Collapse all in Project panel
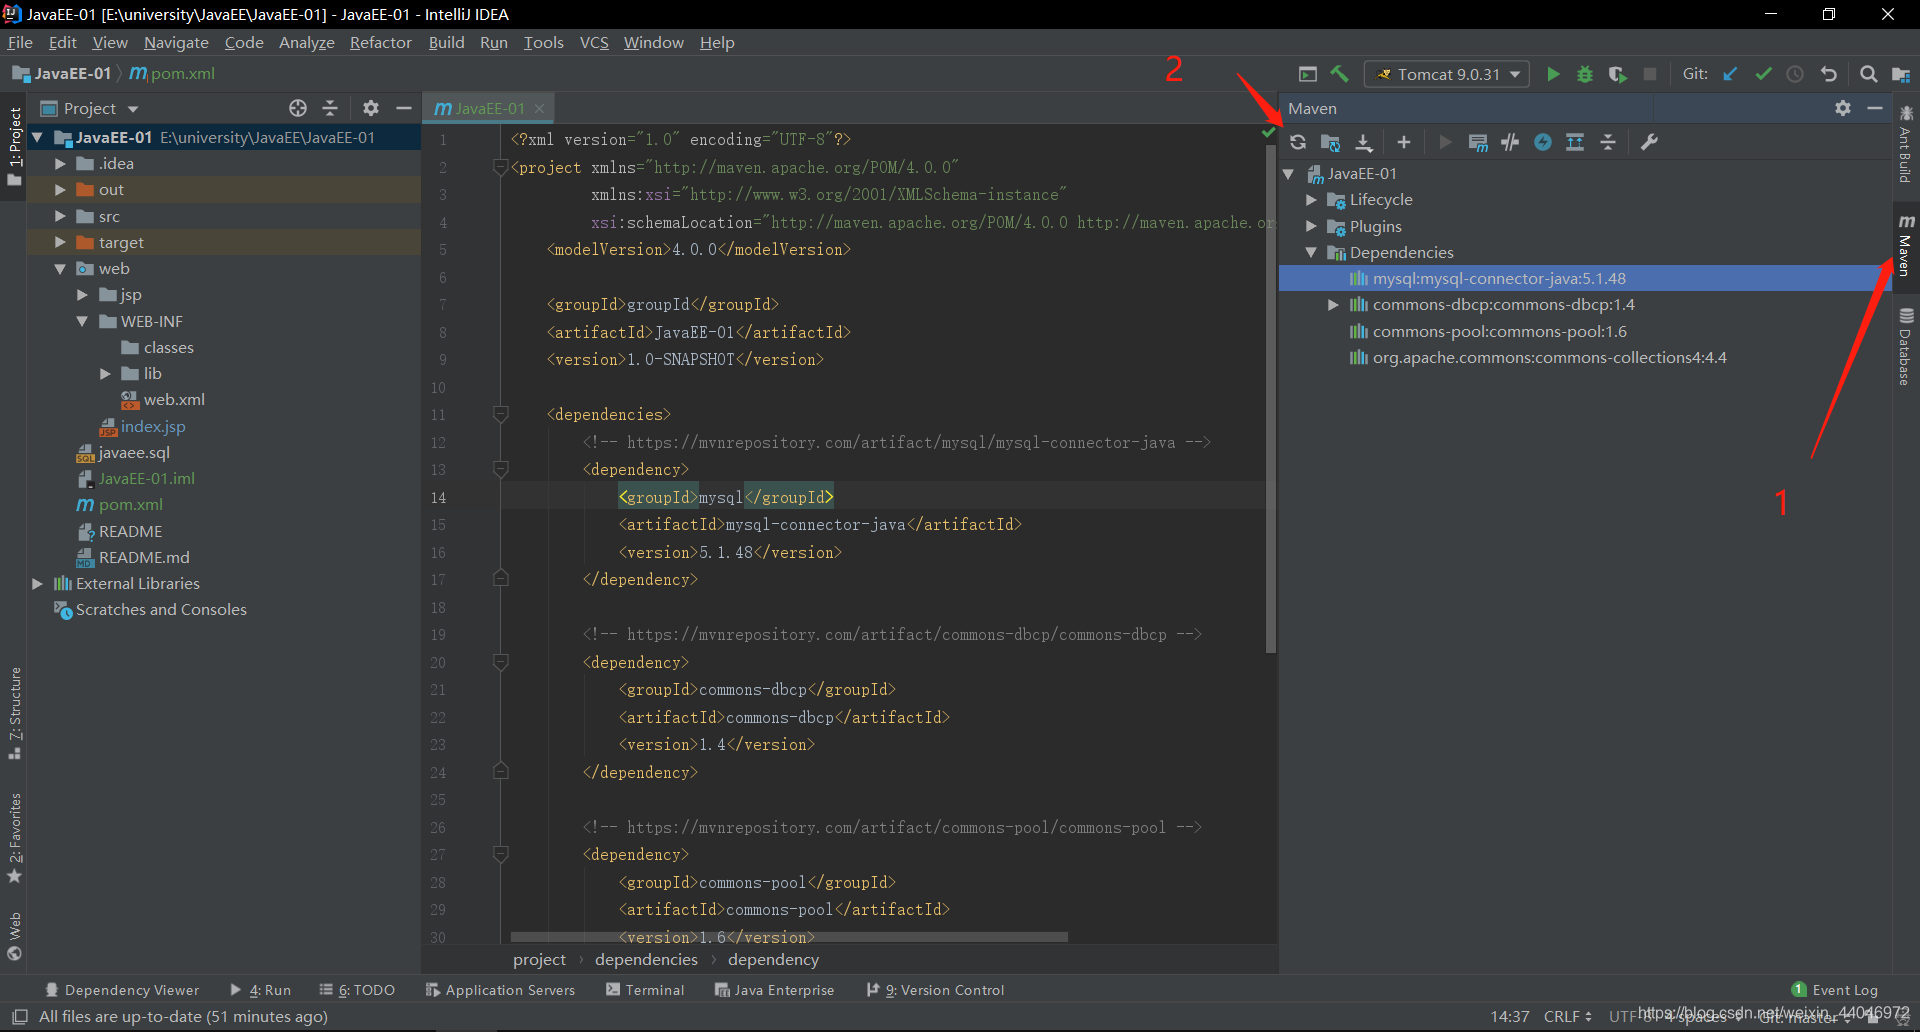The height and width of the screenshot is (1032, 1920). click(330, 108)
